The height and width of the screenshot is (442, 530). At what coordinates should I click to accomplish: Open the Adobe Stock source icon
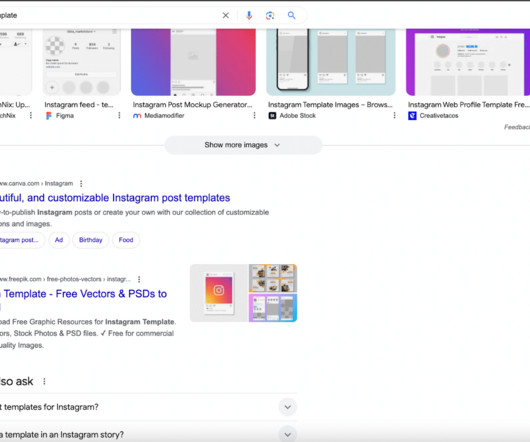point(272,116)
